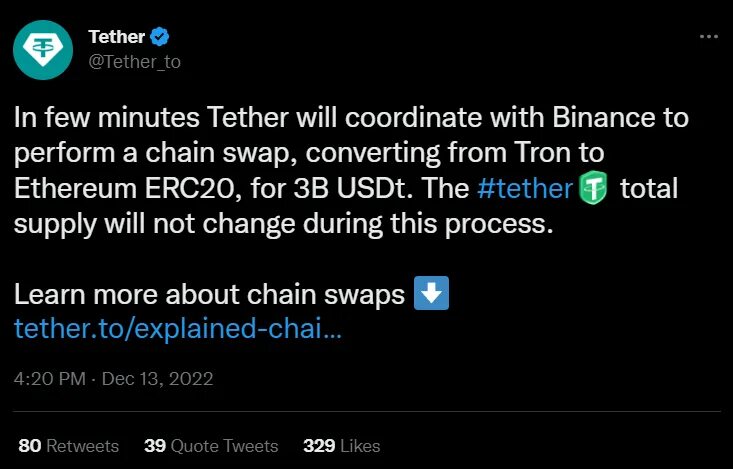Click the tweet's first line mentioning Binance
This screenshot has width=733, height=469.
350,117
